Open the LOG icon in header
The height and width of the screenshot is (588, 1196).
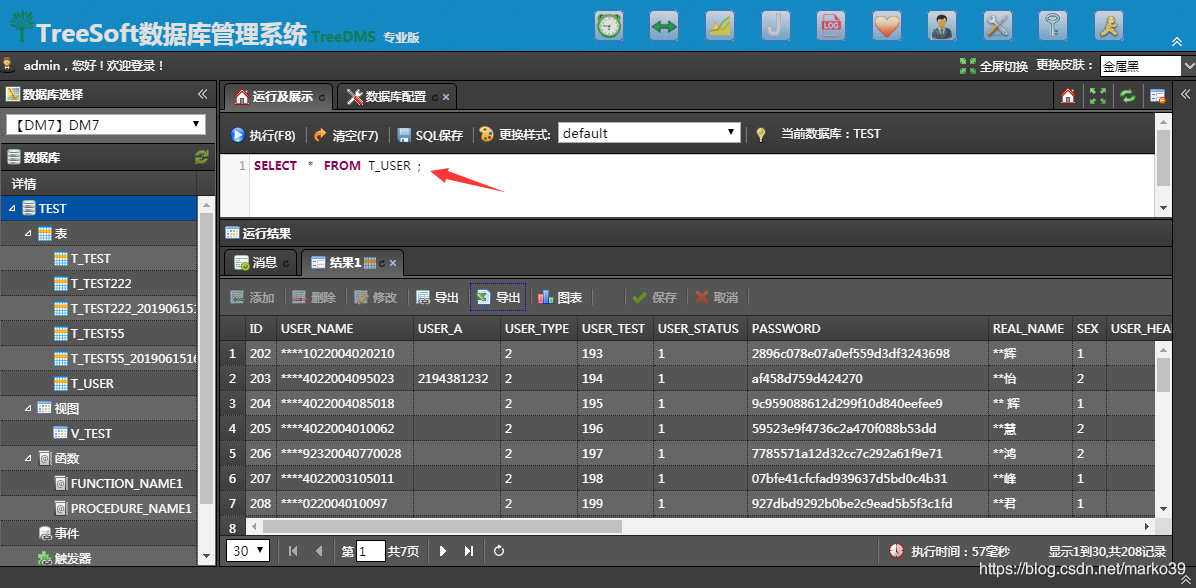(x=831, y=26)
